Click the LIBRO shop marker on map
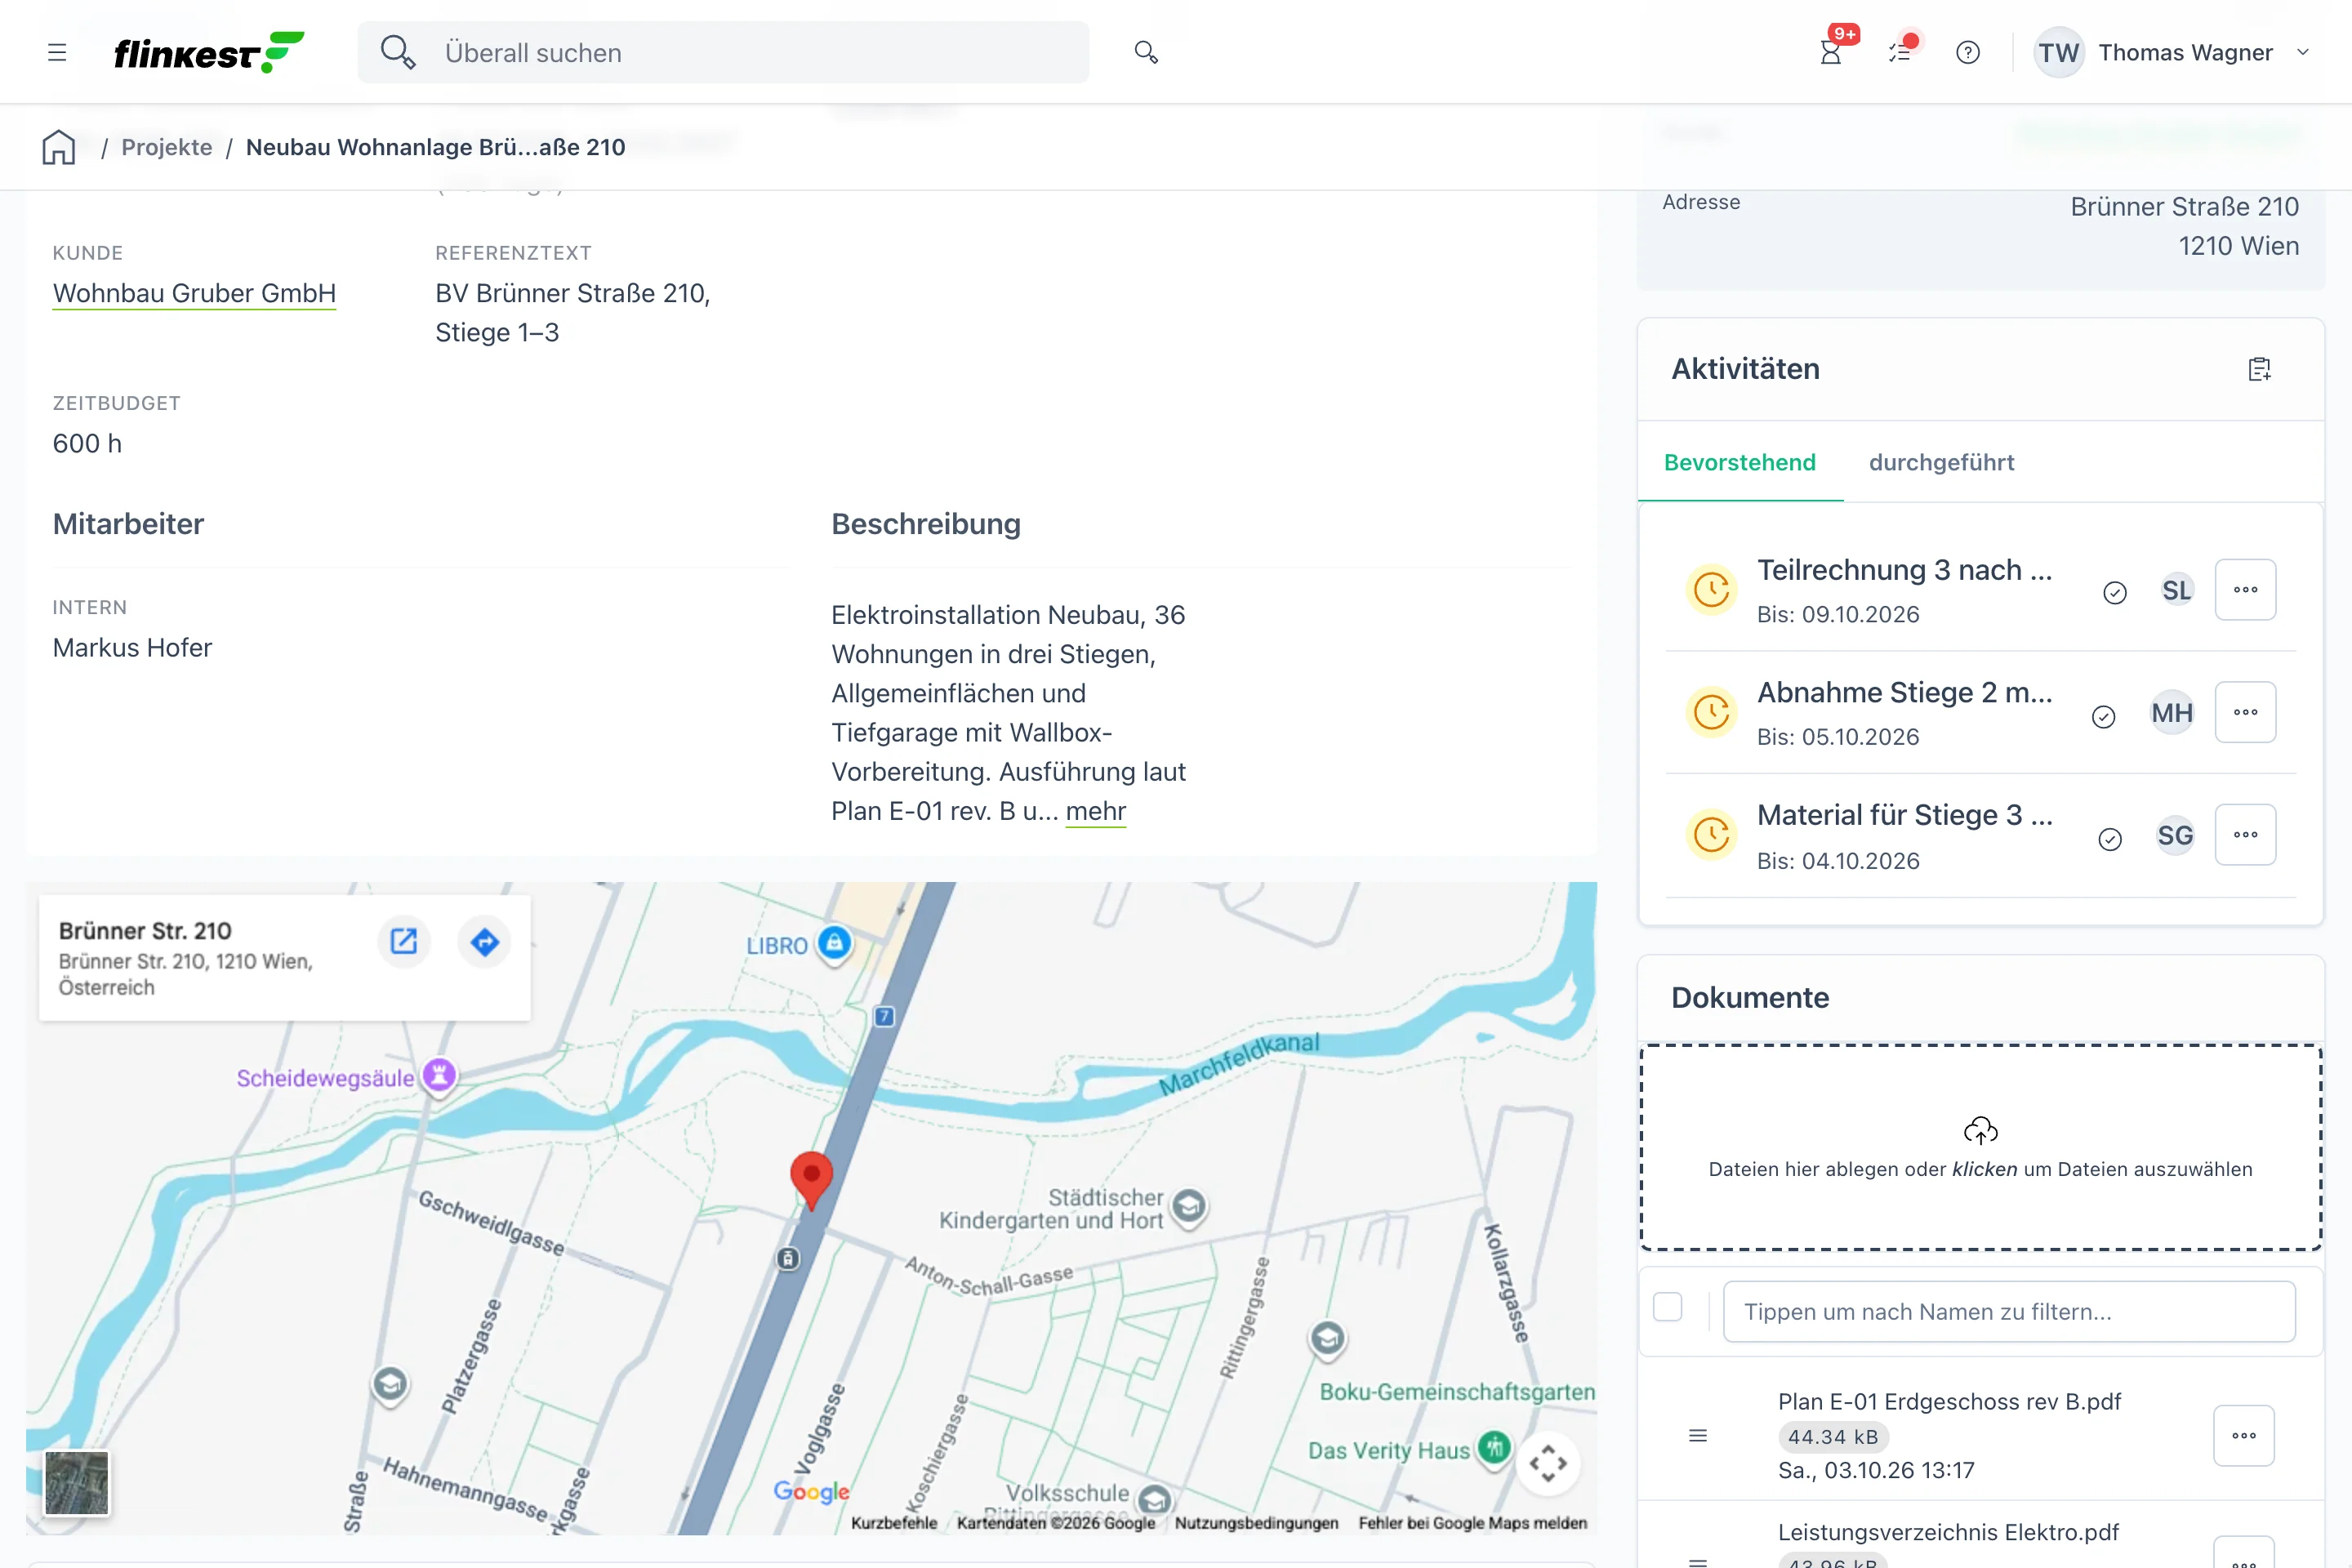Viewport: 2352px width, 1568px height. point(834,943)
